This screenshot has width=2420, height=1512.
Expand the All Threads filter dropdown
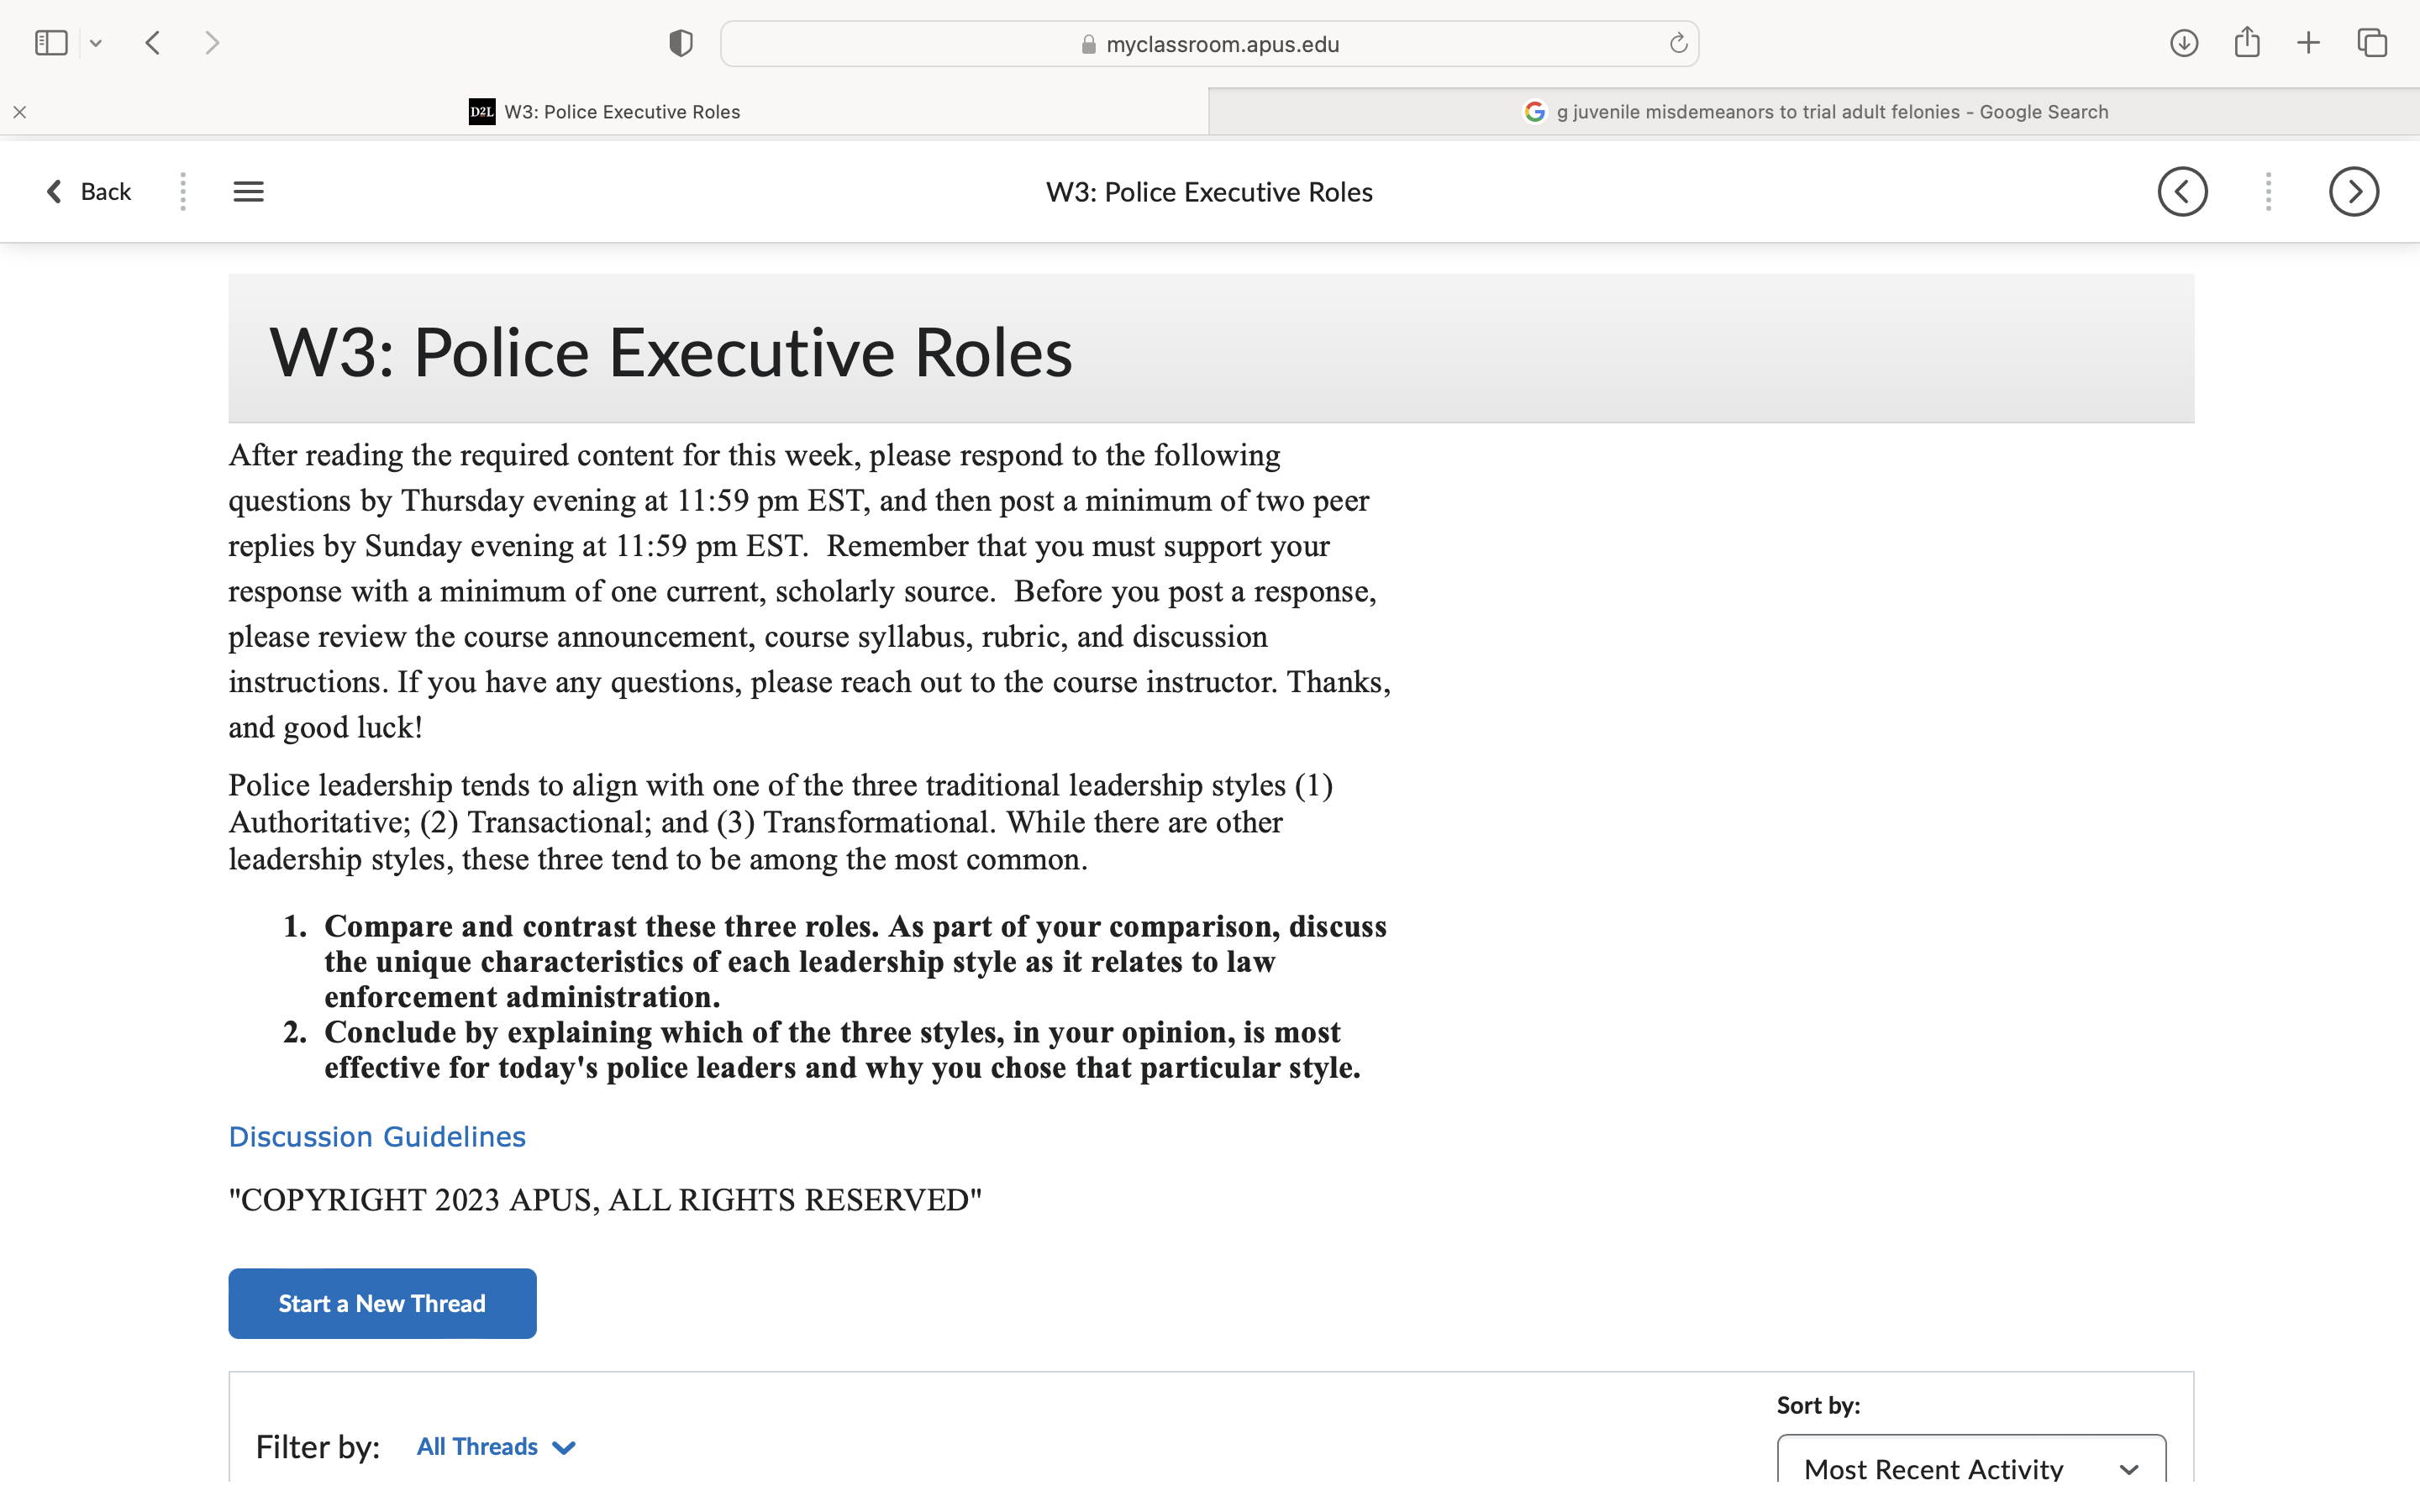click(x=496, y=1447)
